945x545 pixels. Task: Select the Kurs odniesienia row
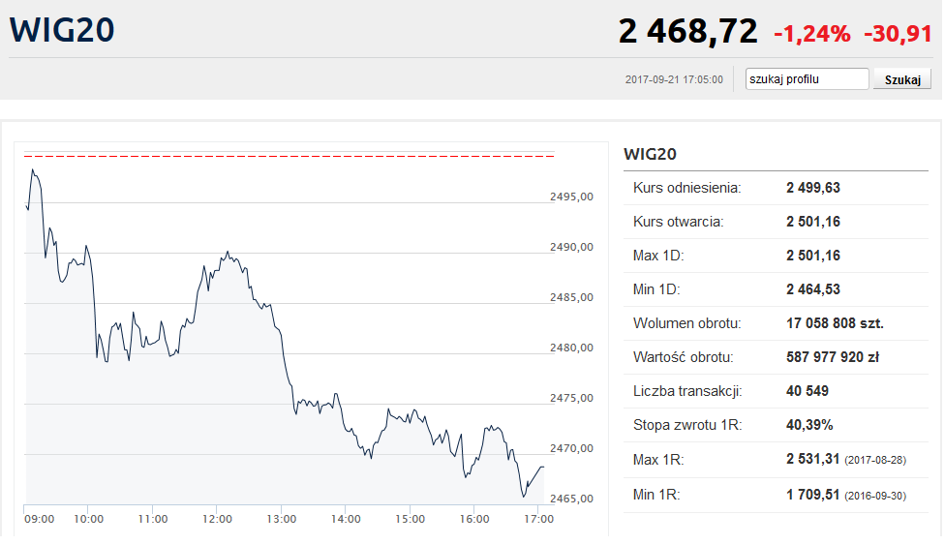(776, 187)
